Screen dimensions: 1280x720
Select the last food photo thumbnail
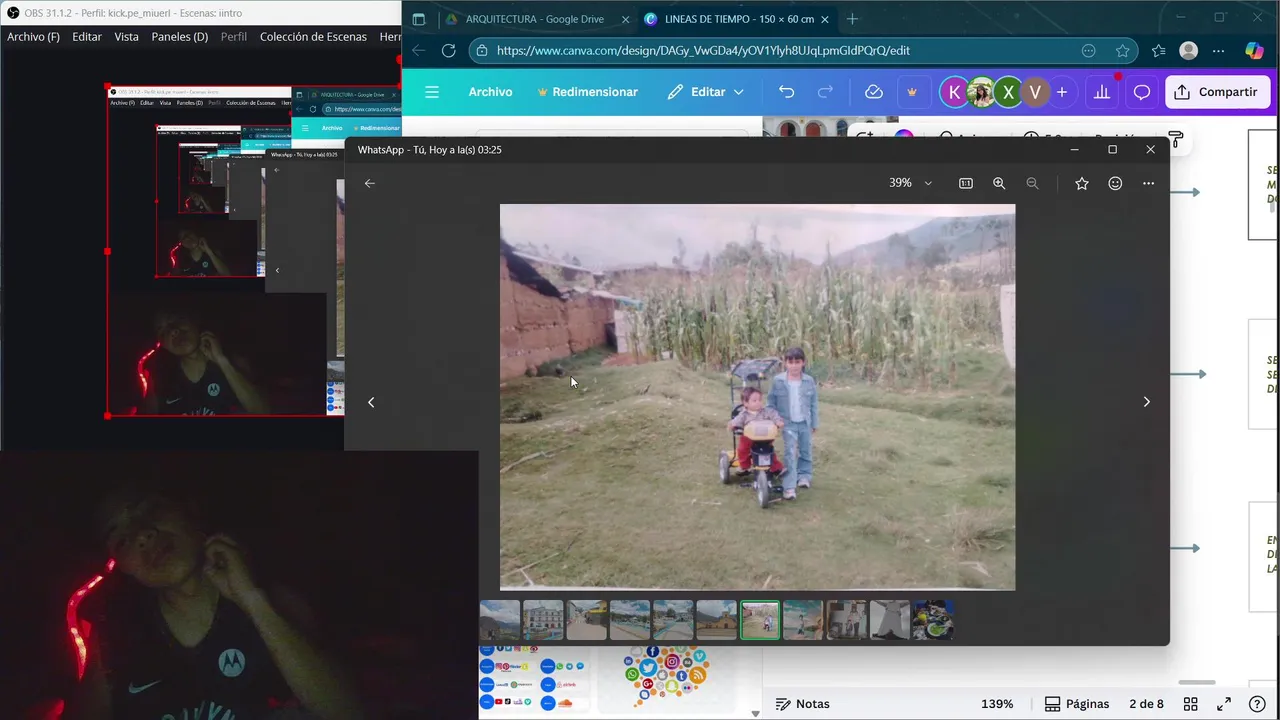[x=933, y=620]
